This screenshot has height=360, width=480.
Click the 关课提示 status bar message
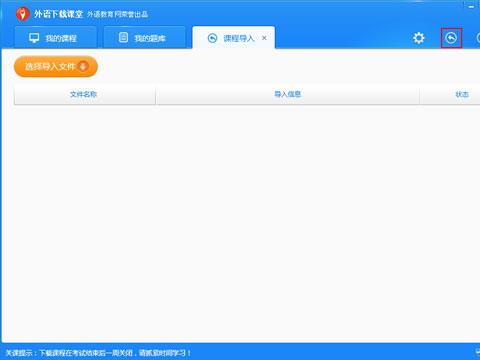pos(98,353)
